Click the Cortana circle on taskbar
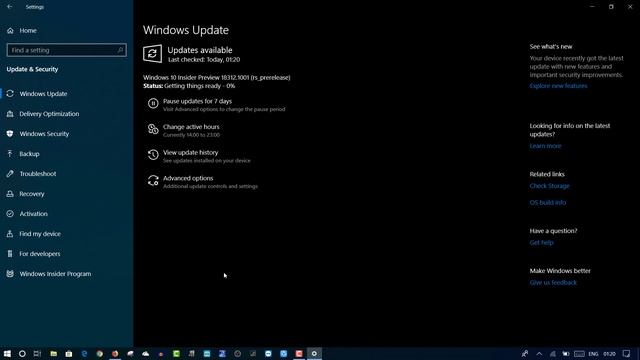640x360 pixels. [x=22, y=353]
